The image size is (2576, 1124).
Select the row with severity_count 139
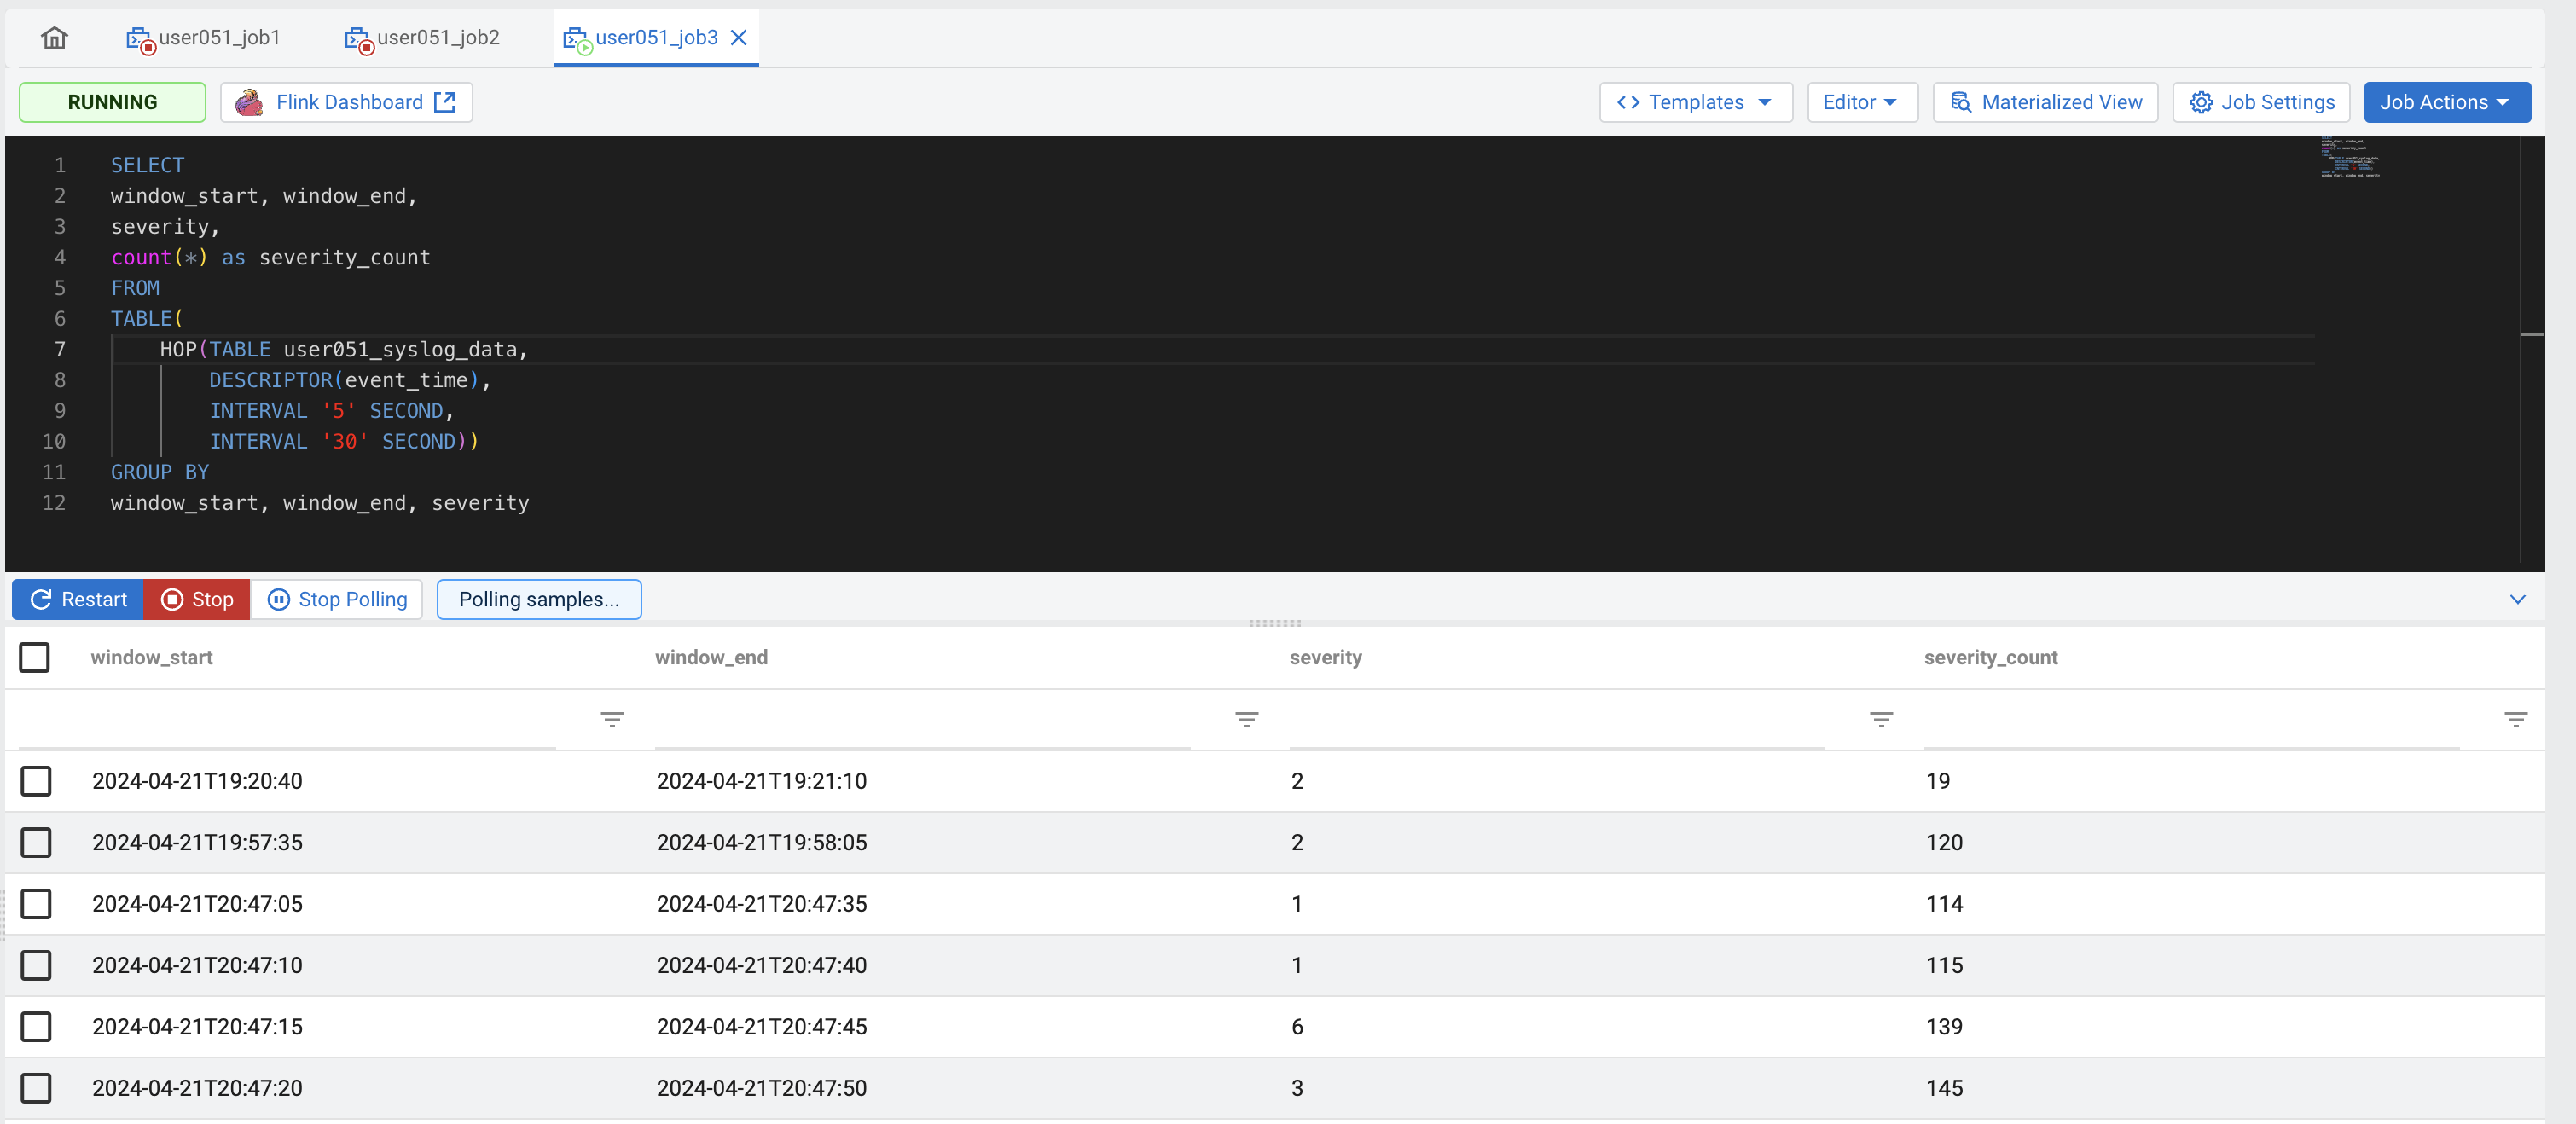[x=36, y=1026]
